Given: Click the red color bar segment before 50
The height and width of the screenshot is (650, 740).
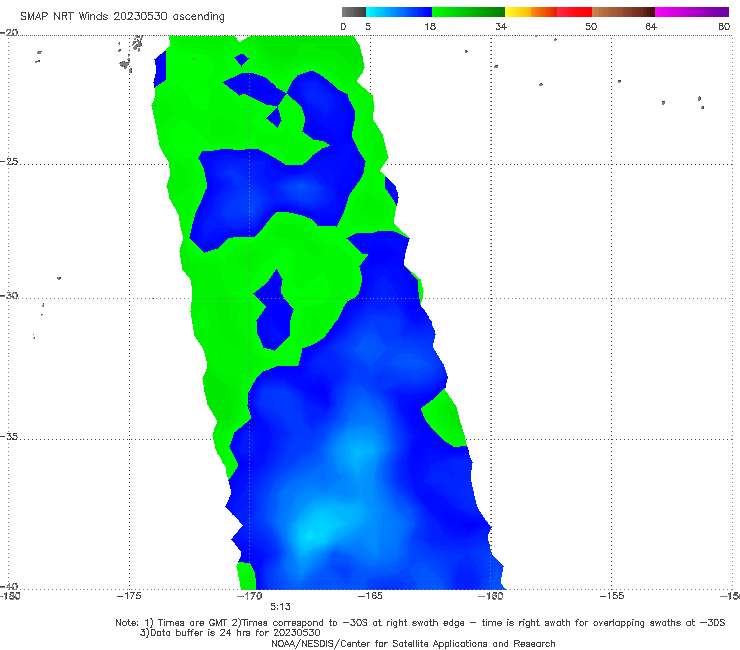Looking at the screenshot, I should pos(575,12).
